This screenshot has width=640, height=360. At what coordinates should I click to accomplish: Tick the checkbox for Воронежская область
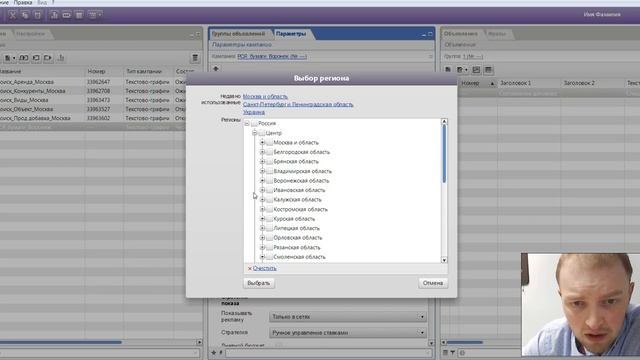(x=269, y=180)
